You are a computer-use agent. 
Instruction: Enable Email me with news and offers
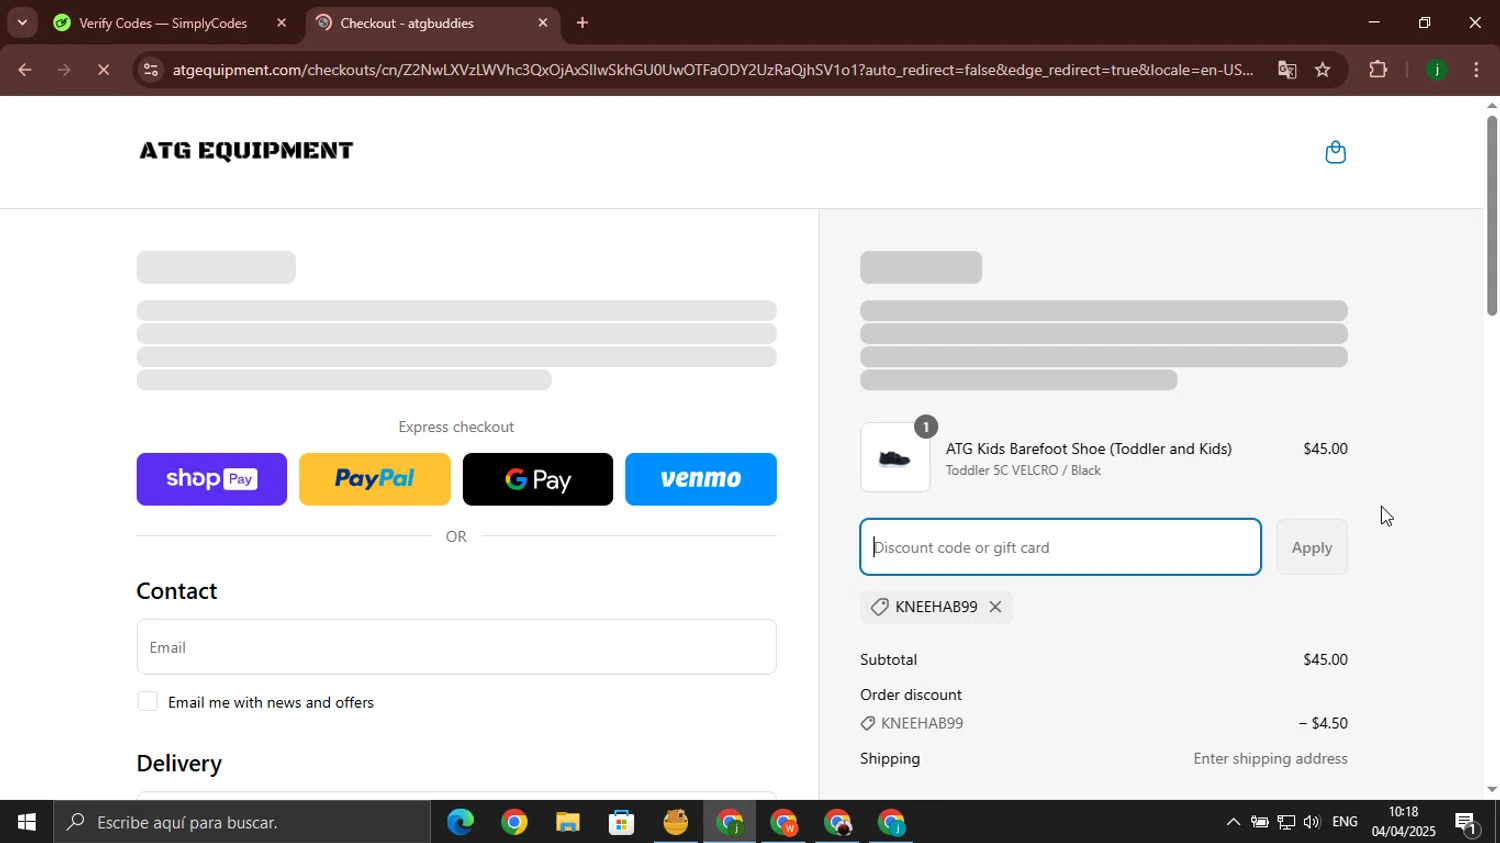click(148, 702)
